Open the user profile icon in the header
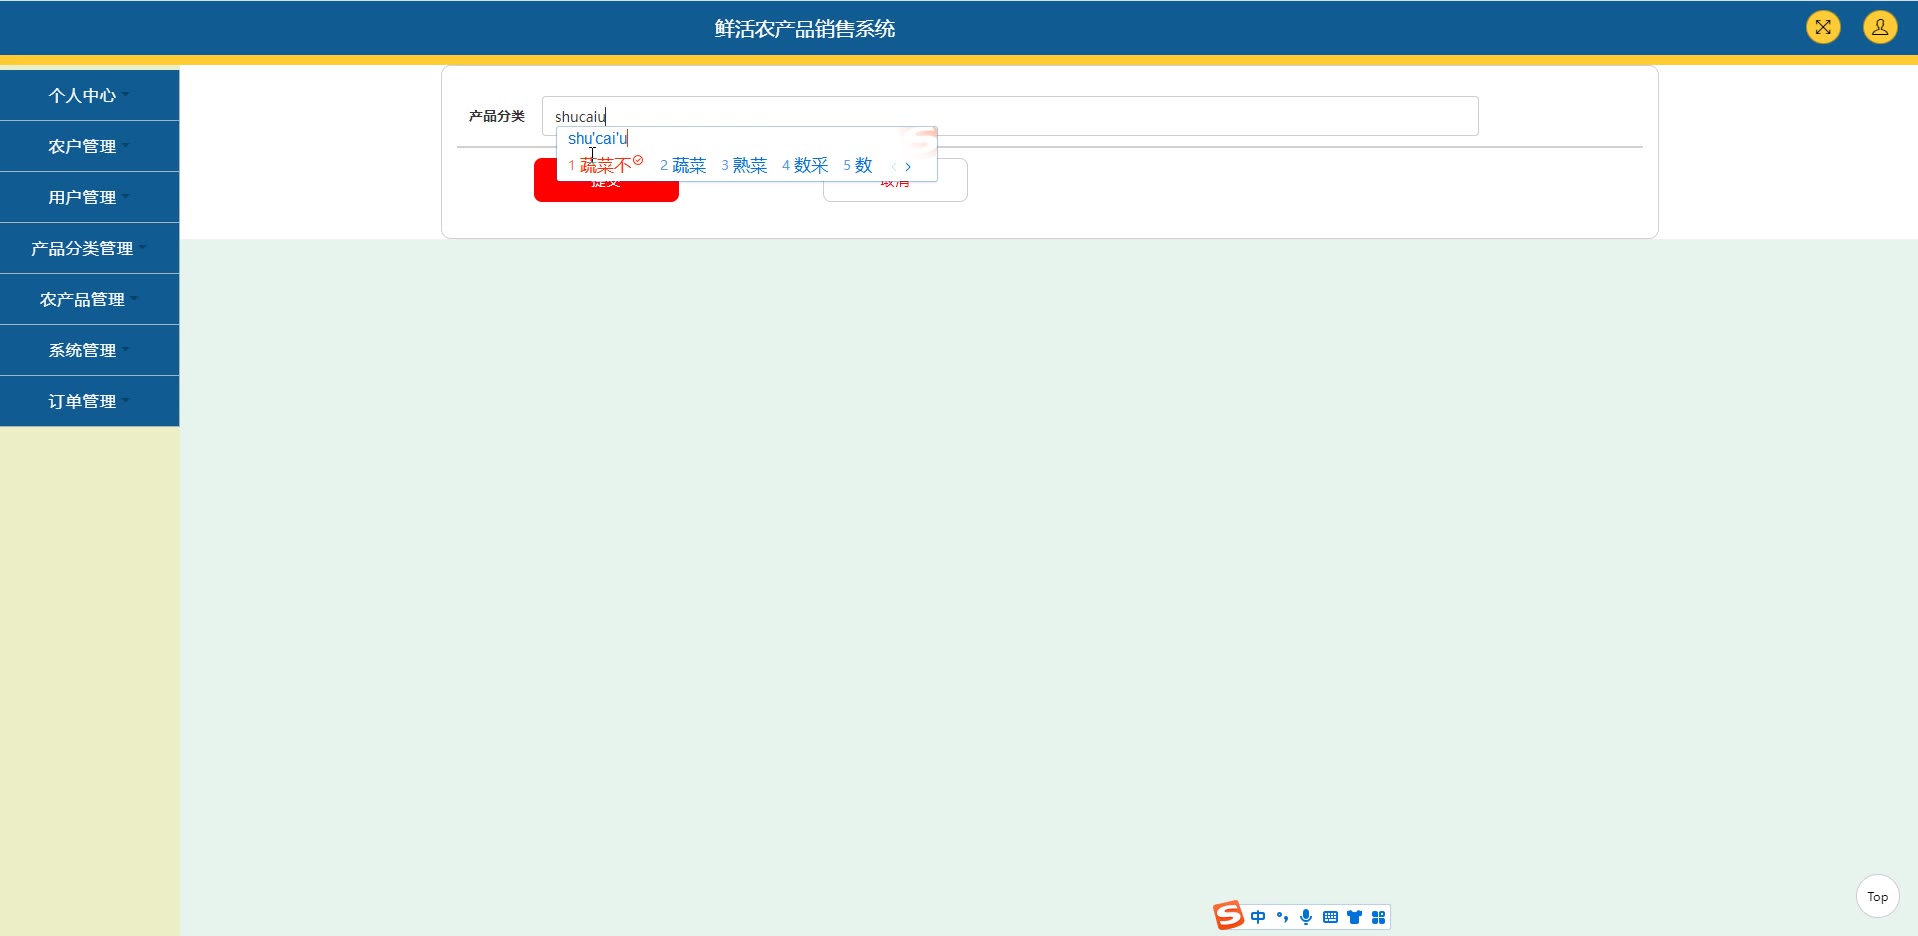The height and width of the screenshot is (936, 1918). pyautogui.click(x=1880, y=27)
